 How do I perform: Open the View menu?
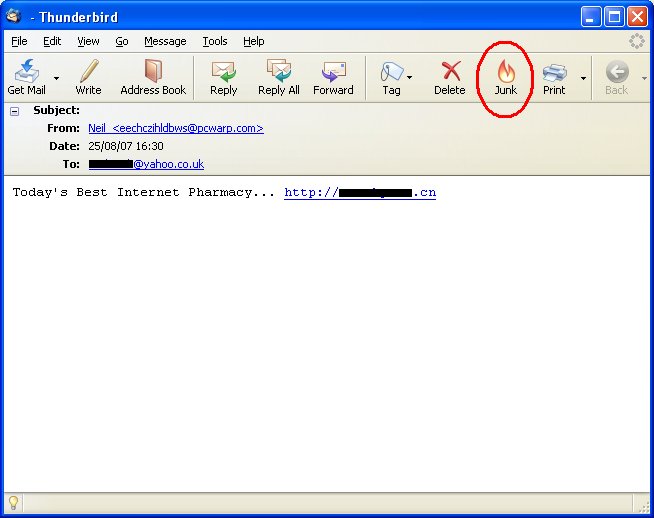click(x=88, y=41)
